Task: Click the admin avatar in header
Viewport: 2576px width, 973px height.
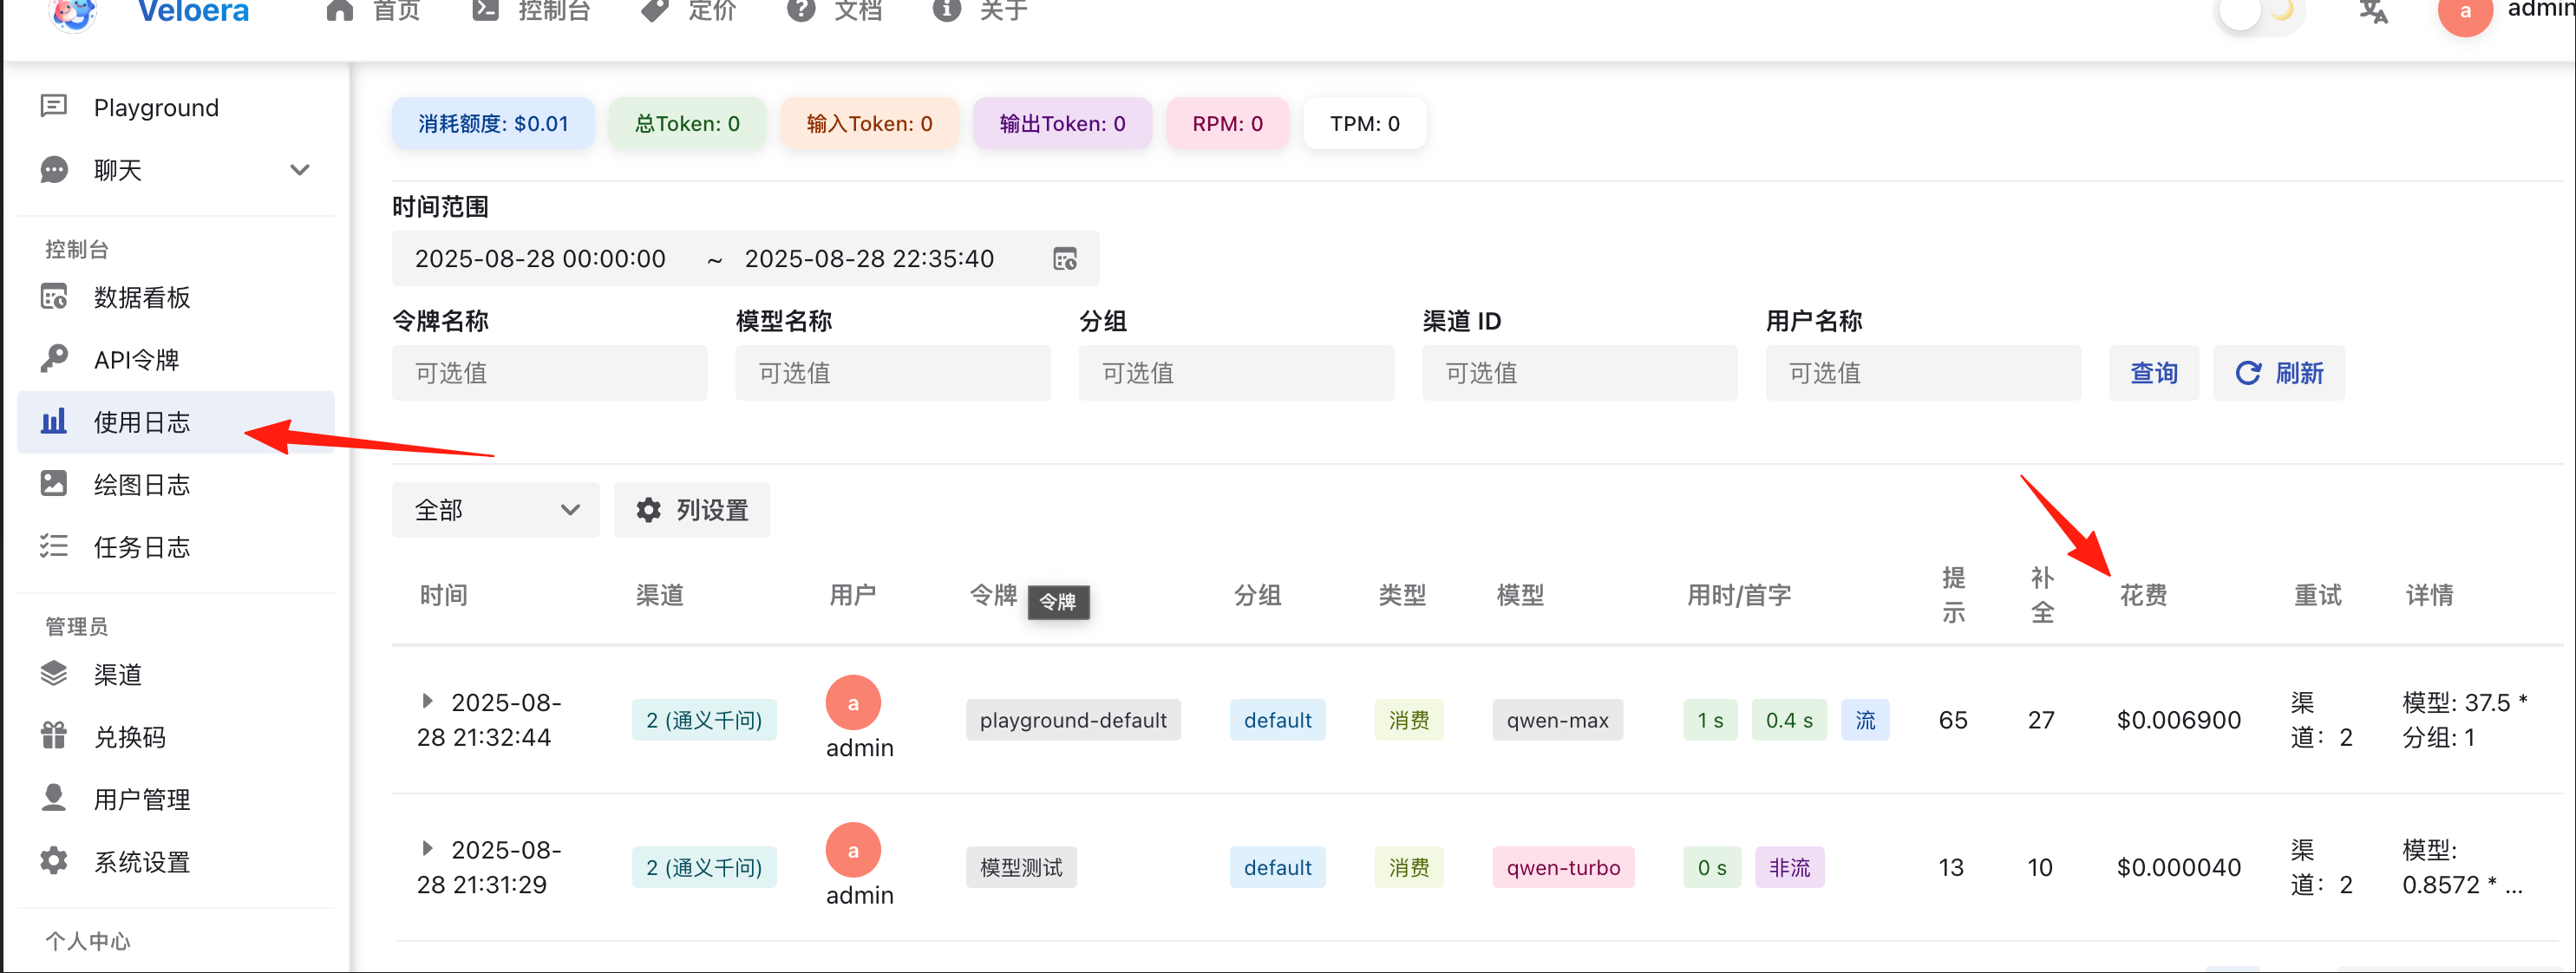Action: click(x=2465, y=12)
